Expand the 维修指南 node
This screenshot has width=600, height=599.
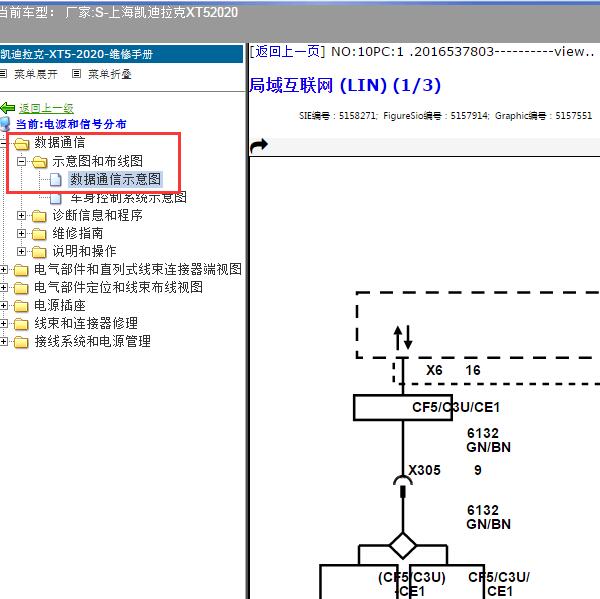21,233
